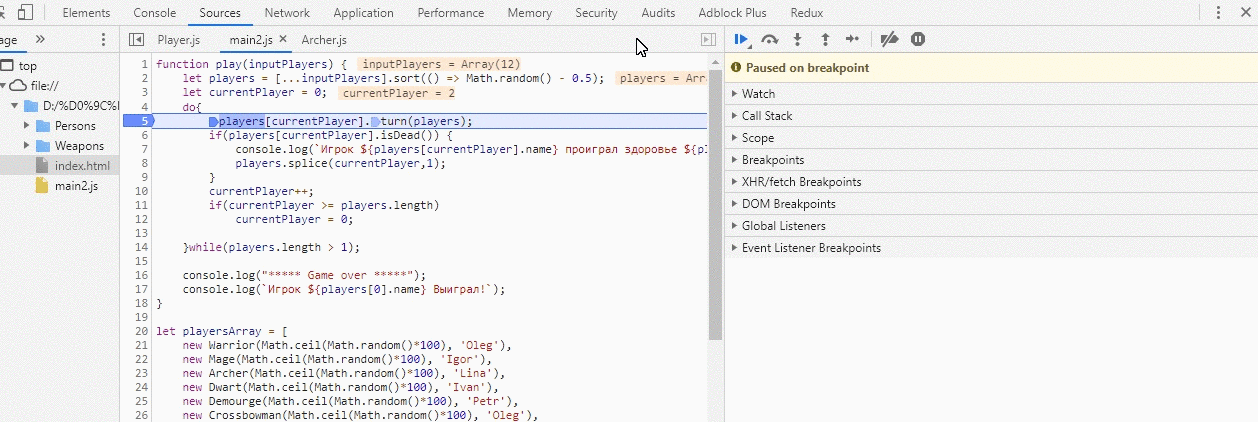
Task: Open the Console tab
Action: click(155, 13)
